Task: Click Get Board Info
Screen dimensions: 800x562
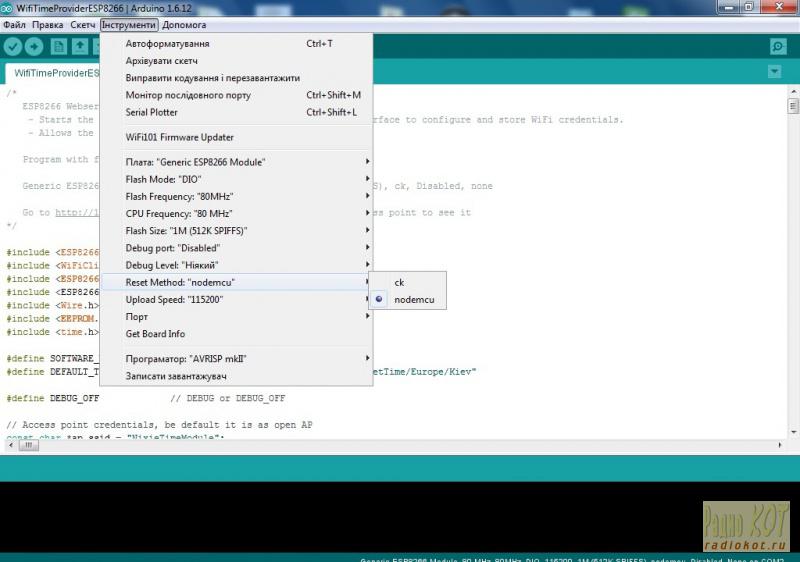Action: coord(155,334)
